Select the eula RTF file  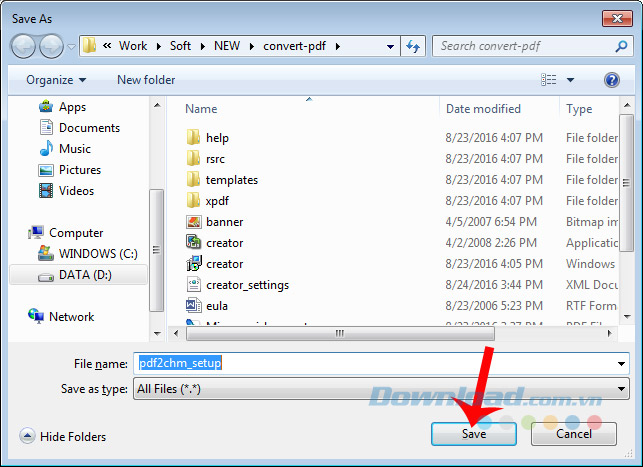pos(217,306)
